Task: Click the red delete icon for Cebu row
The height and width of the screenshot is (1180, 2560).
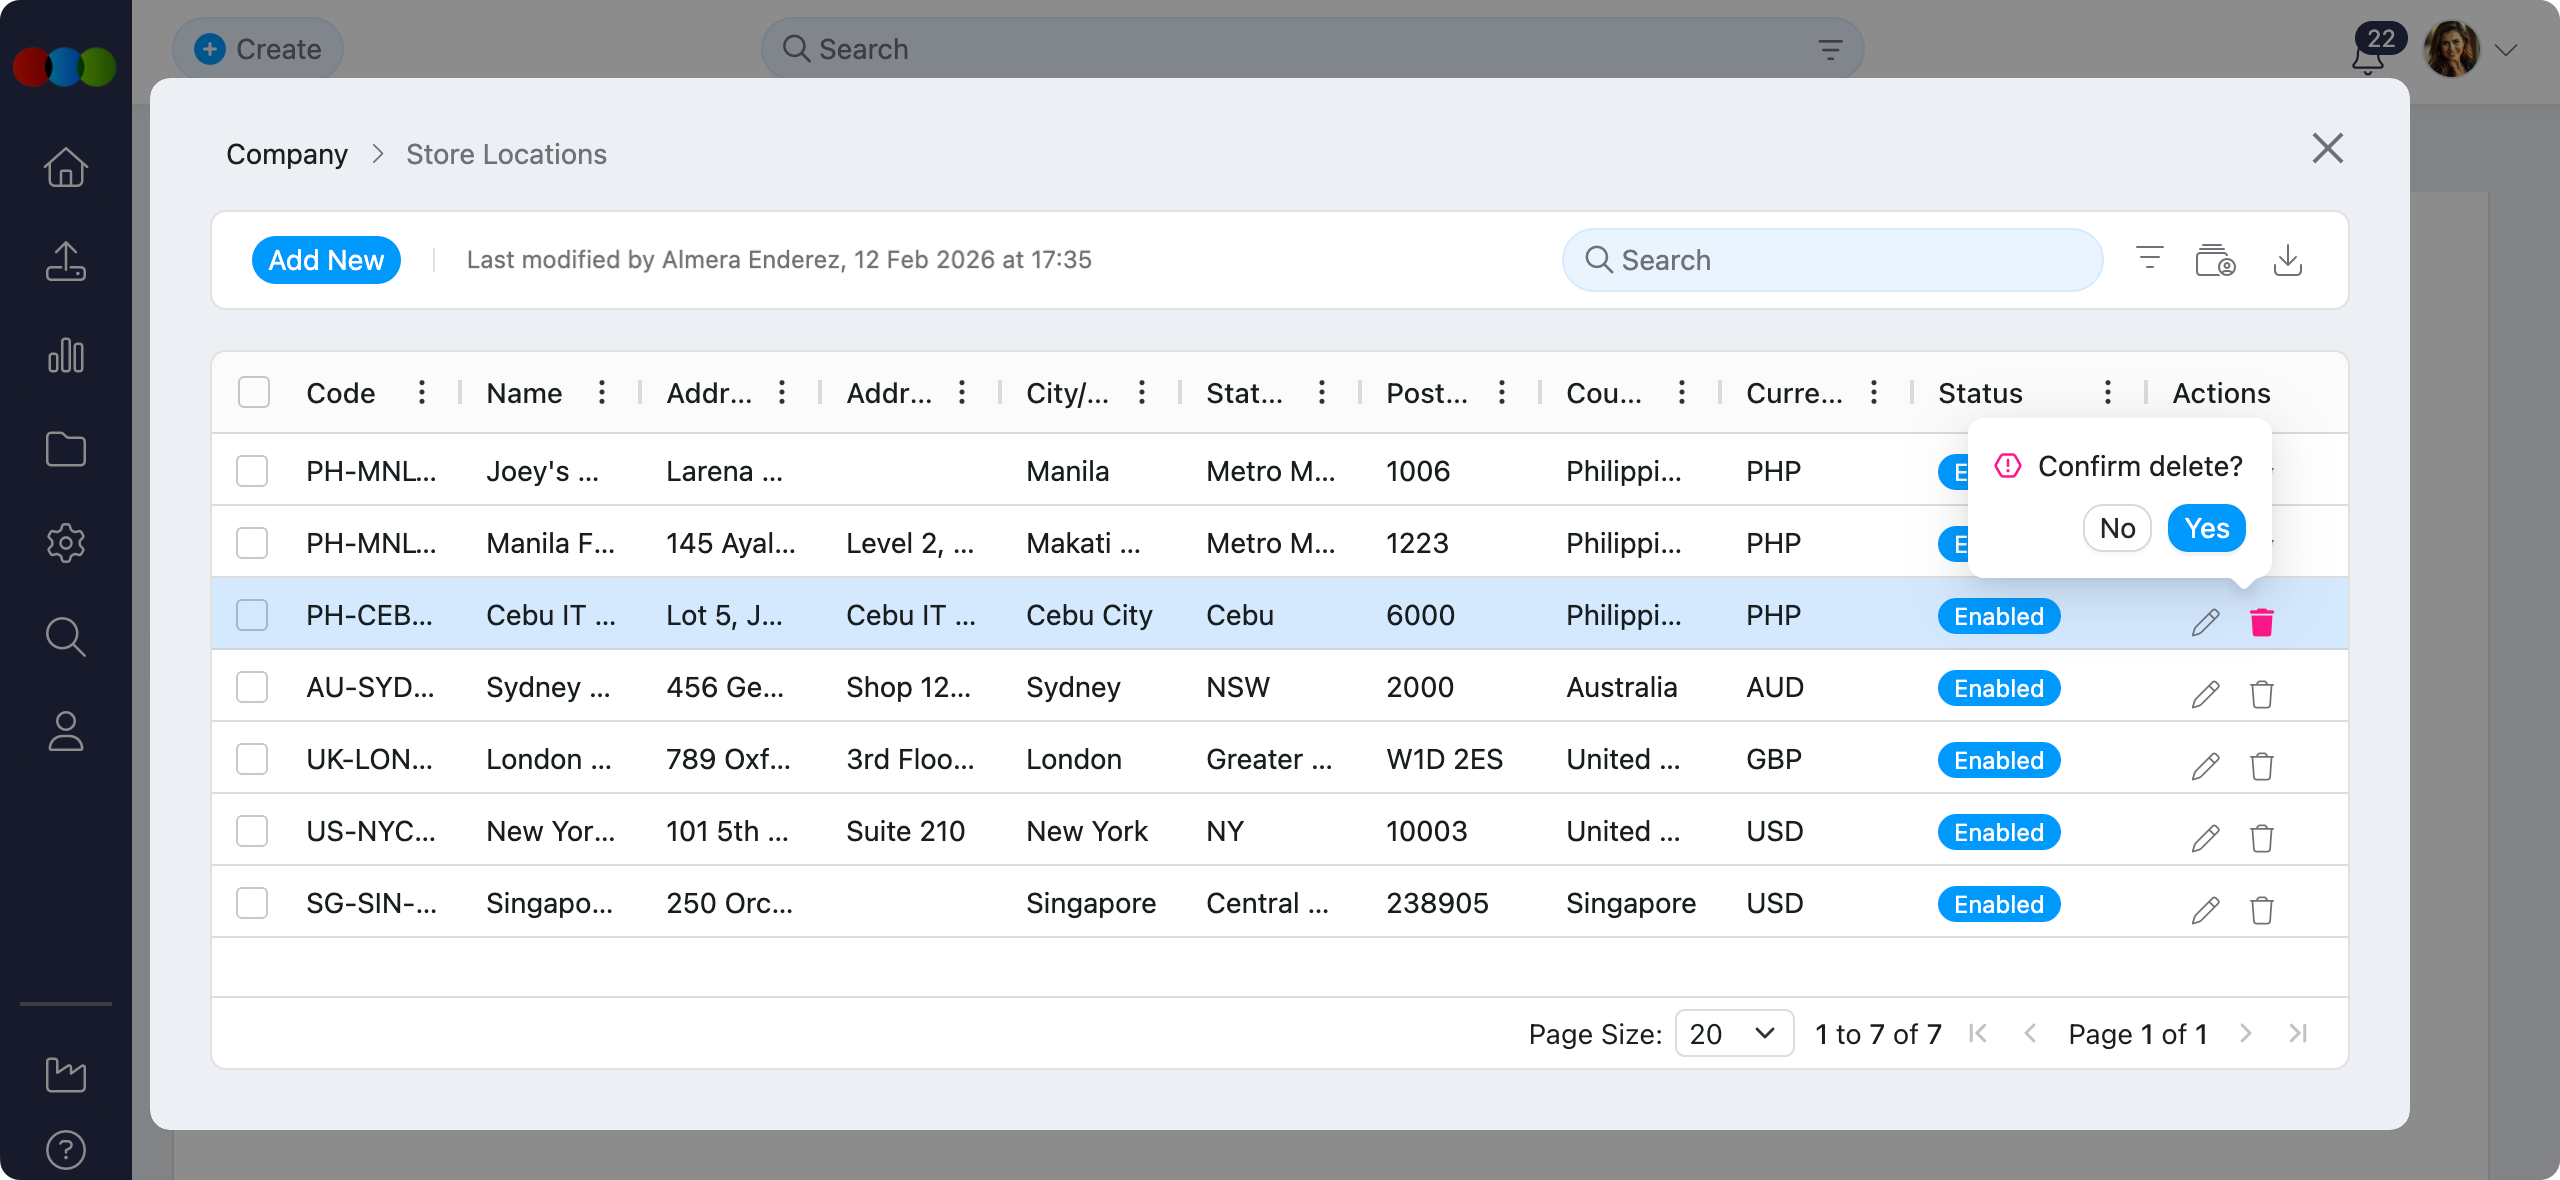Action: (x=2261, y=622)
